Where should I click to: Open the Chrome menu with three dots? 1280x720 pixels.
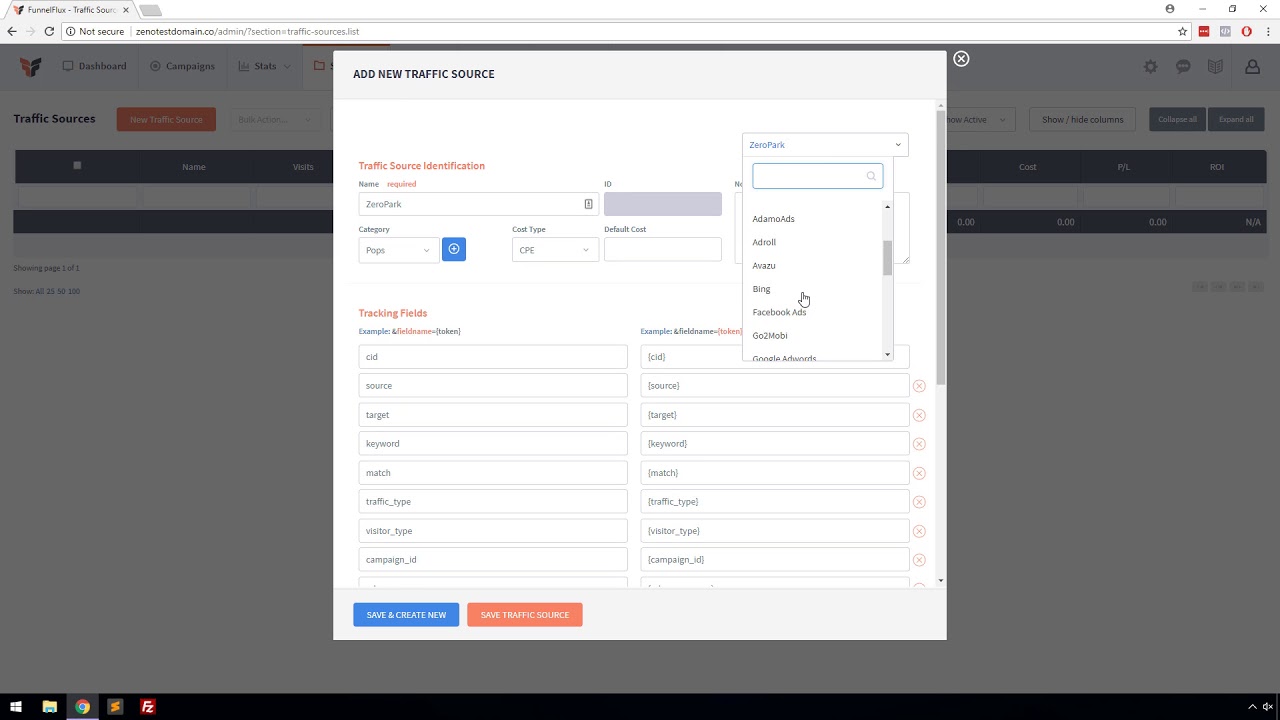pos(1266,31)
